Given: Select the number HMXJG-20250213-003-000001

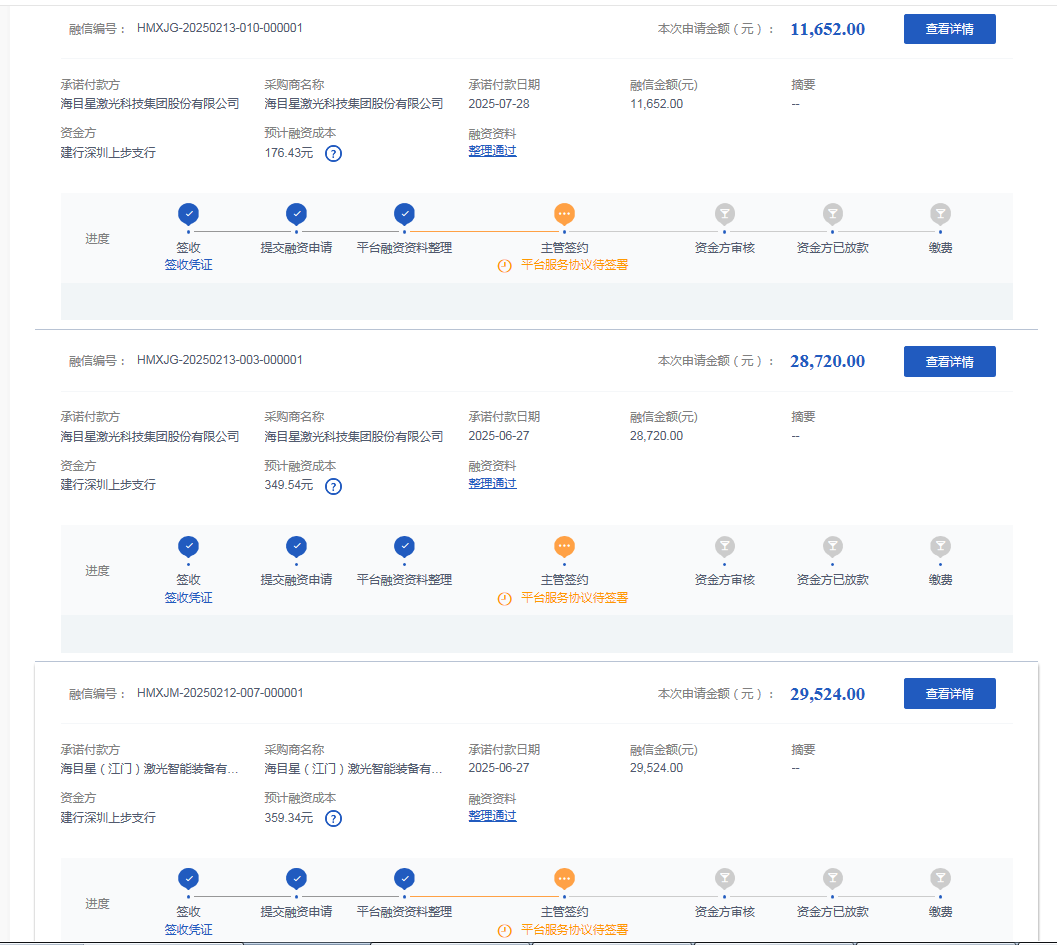Looking at the screenshot, I should pos(220,360).
